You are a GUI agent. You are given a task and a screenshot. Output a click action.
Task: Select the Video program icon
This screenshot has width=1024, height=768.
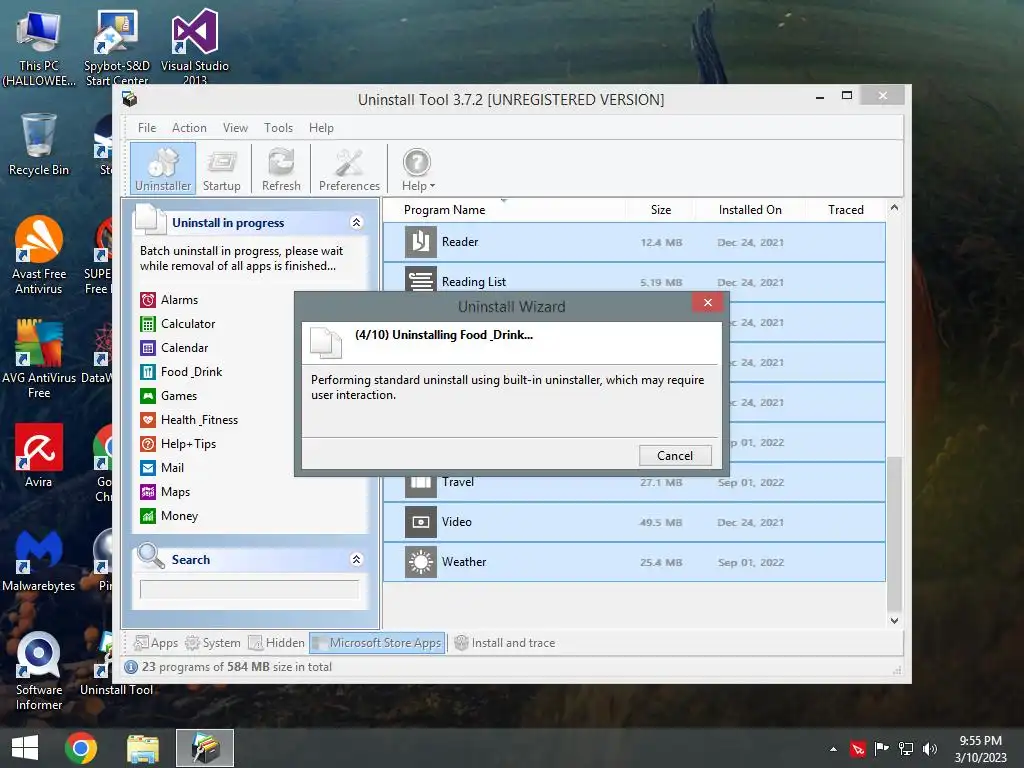click(x=421, y=522)
